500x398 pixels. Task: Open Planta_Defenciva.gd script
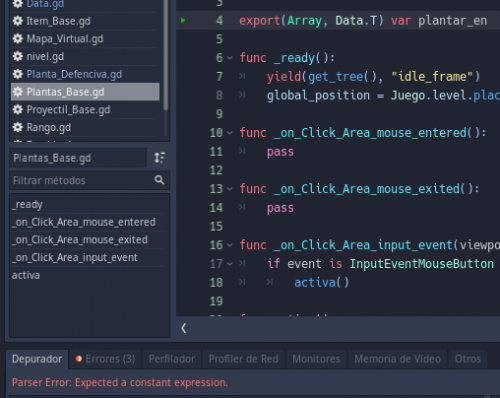[85, 74]
